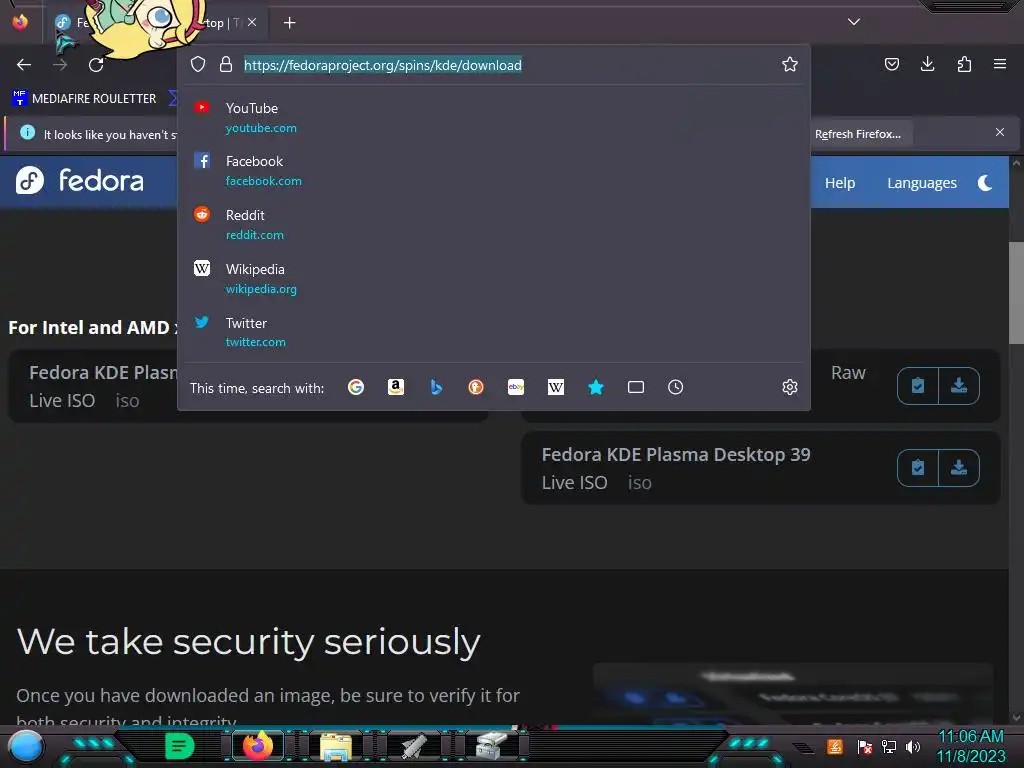Search open tabs using tab icon
Viewport: 1024px width, 768px height.
[x=635, y=387]
